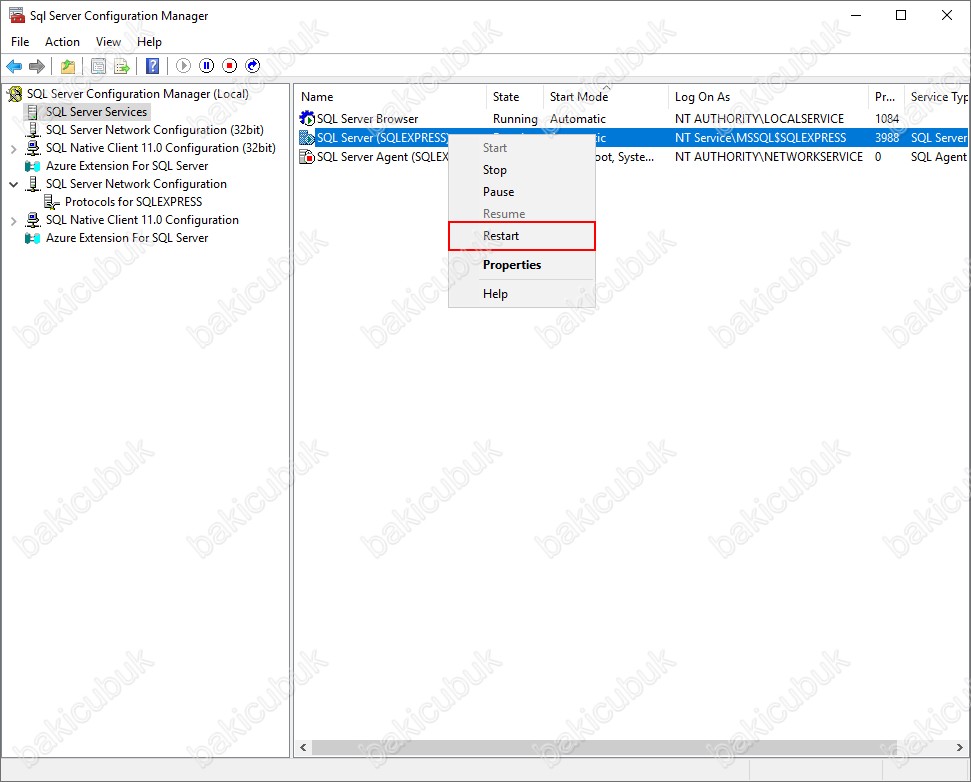971x782 pixels.
Task: Click the Pause Service toolbar button
Action: [207, 65]
